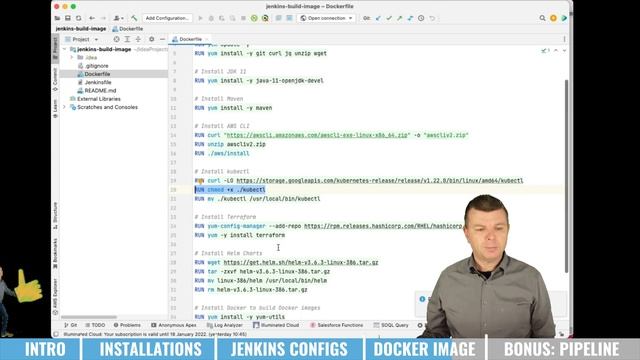Open the Problems tool window tab
Image resolution: width=640 pixels, height=360 pixels.
127,325
